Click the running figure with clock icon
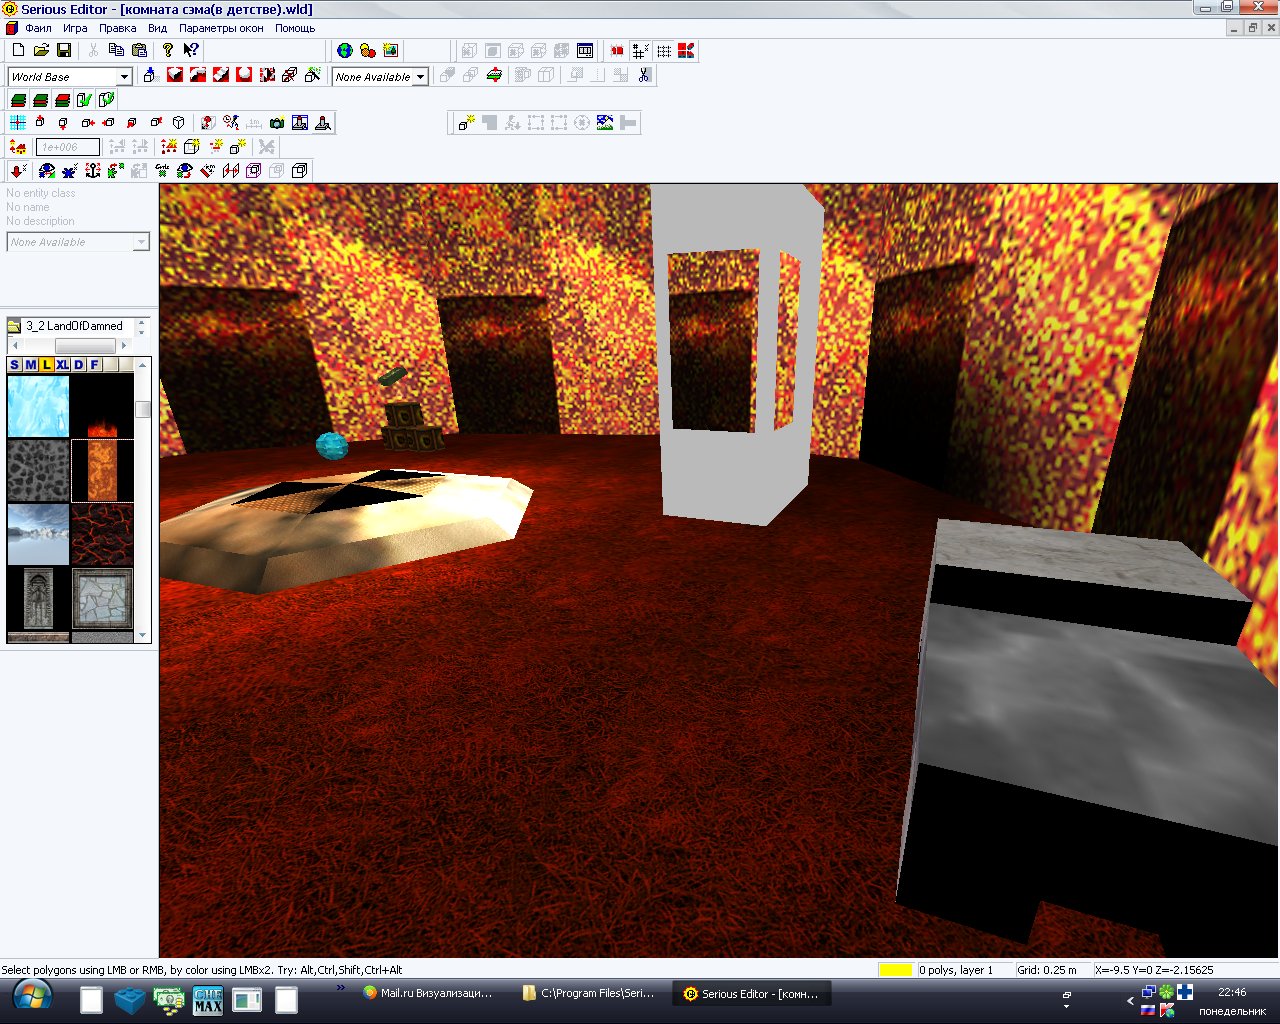Screen dimensions: 1280x1024 232,123
